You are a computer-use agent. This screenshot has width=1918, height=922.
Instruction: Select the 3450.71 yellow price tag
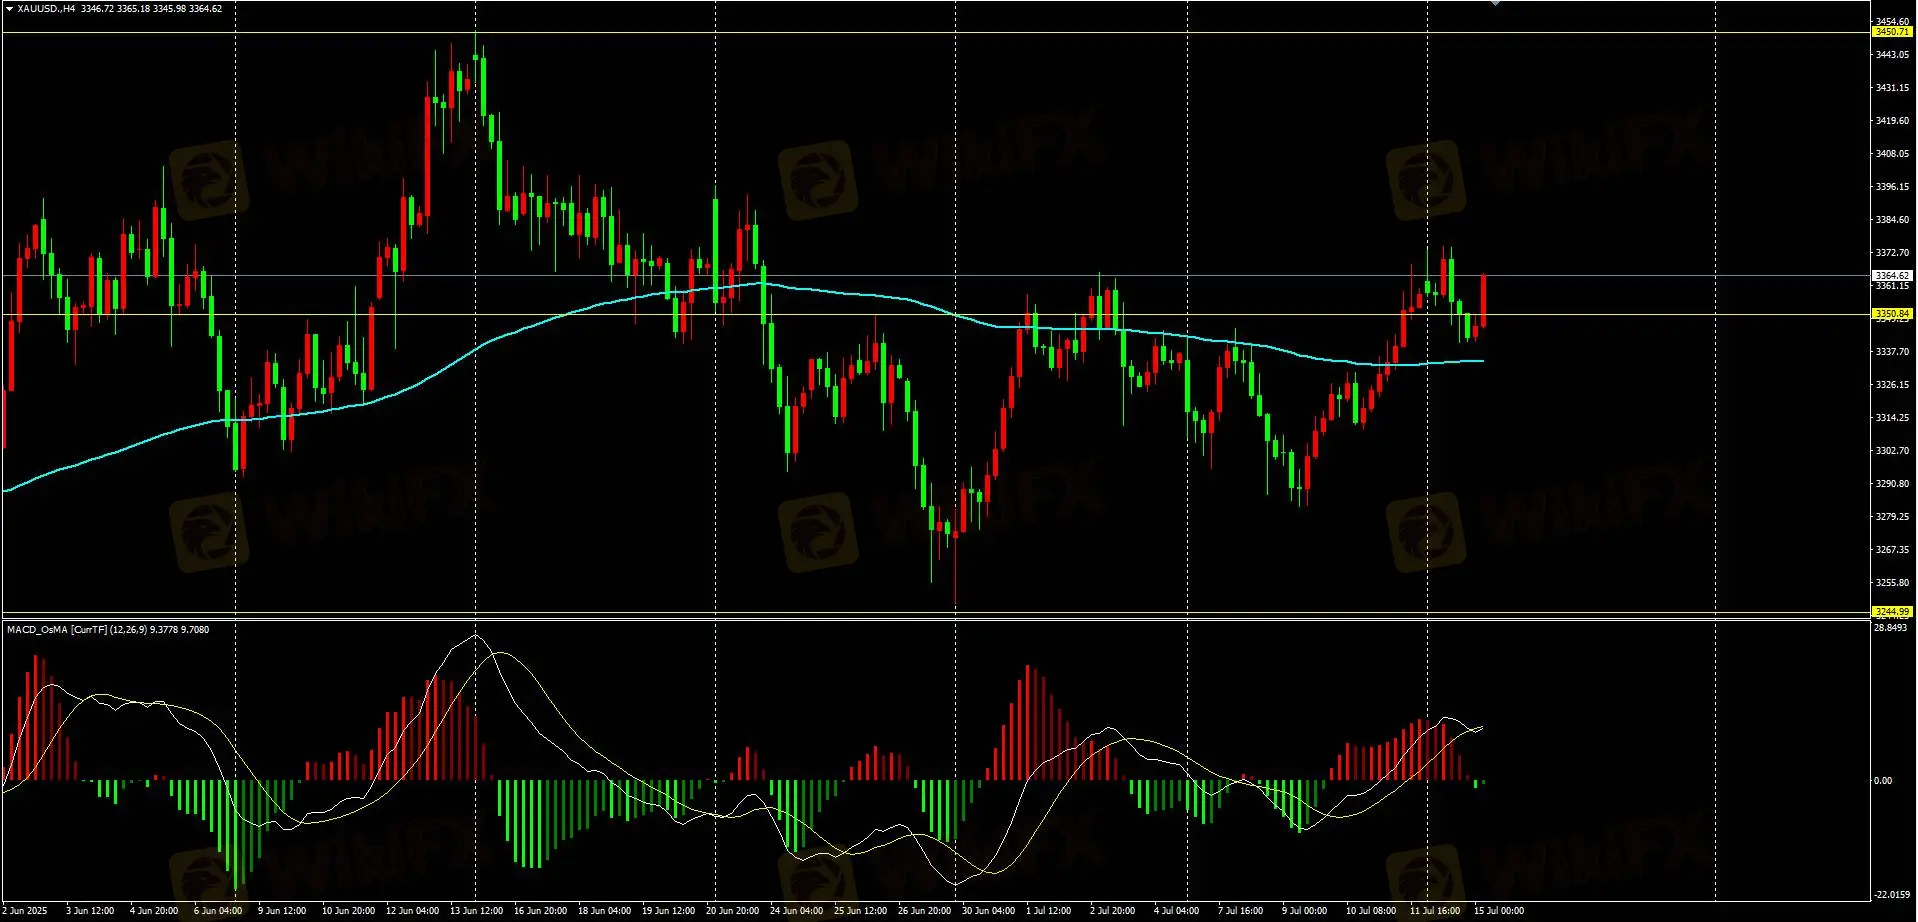[1892, 32]
